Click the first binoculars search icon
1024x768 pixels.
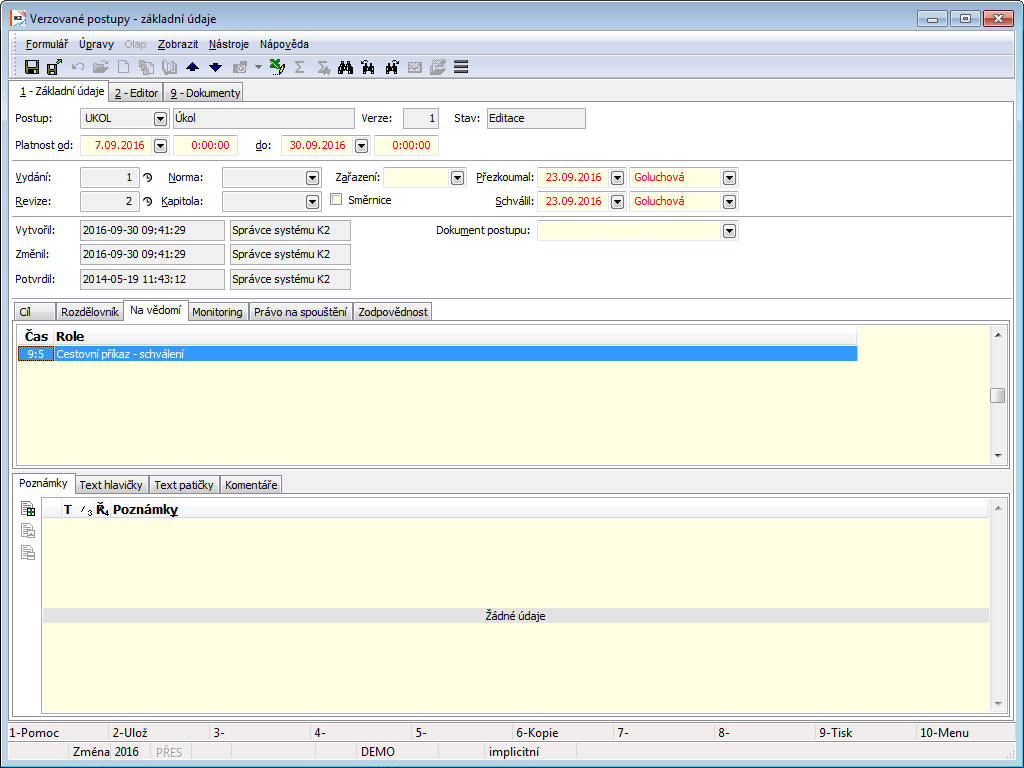pos(346,67)
